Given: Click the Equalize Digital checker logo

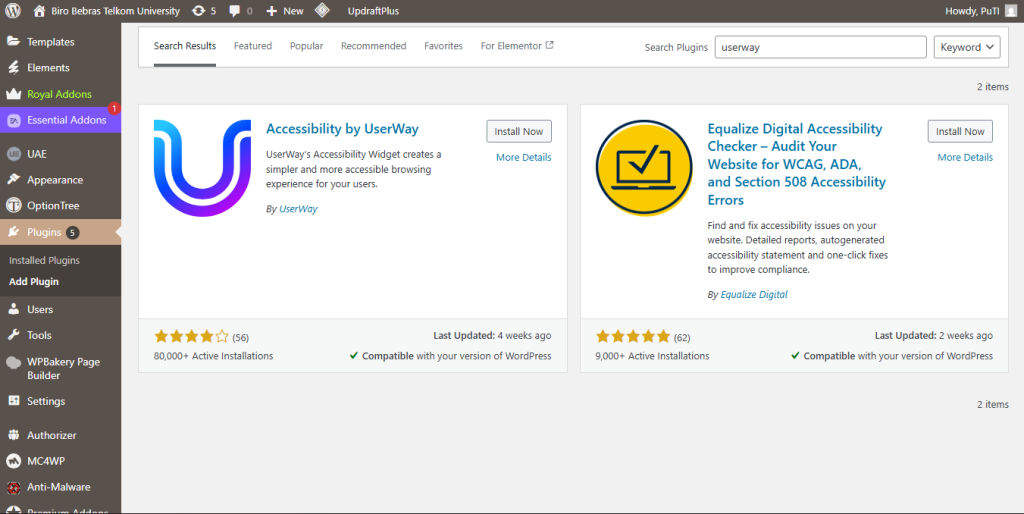Looking at the screenshot, I should click(644, 168).
